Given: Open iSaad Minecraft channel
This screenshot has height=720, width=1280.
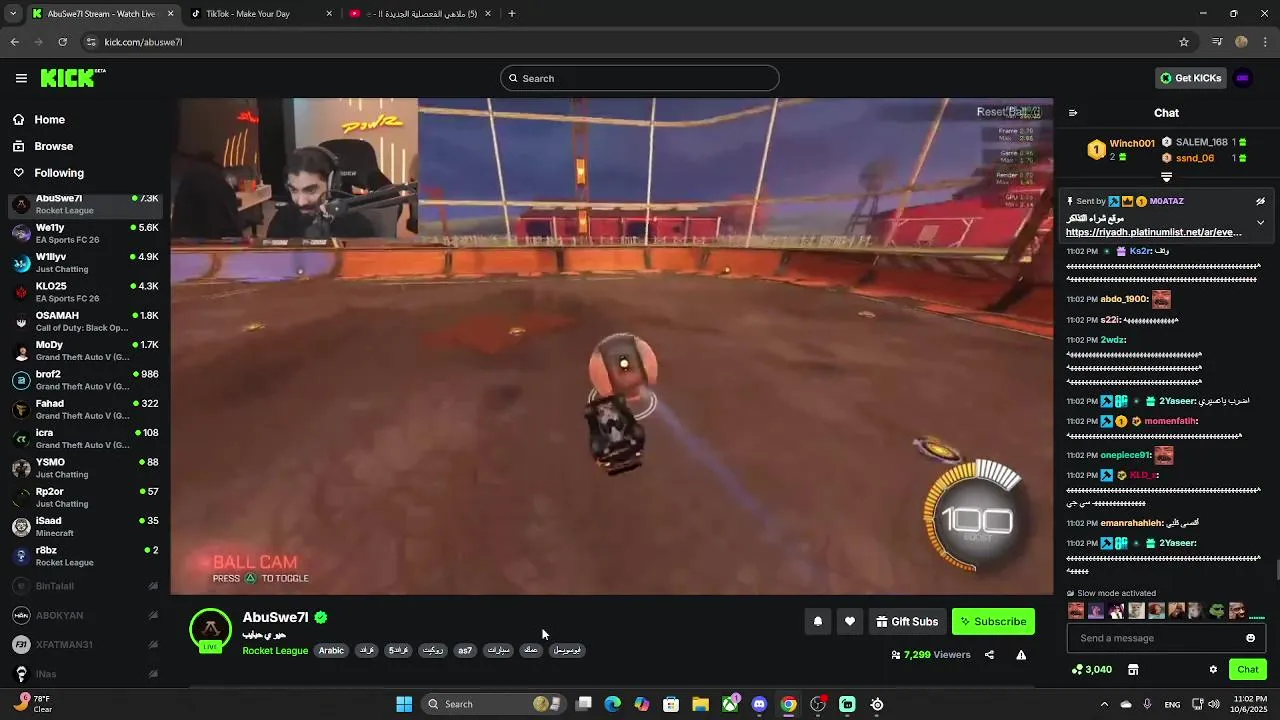Looking at the screenshot, I should point(85,526).
